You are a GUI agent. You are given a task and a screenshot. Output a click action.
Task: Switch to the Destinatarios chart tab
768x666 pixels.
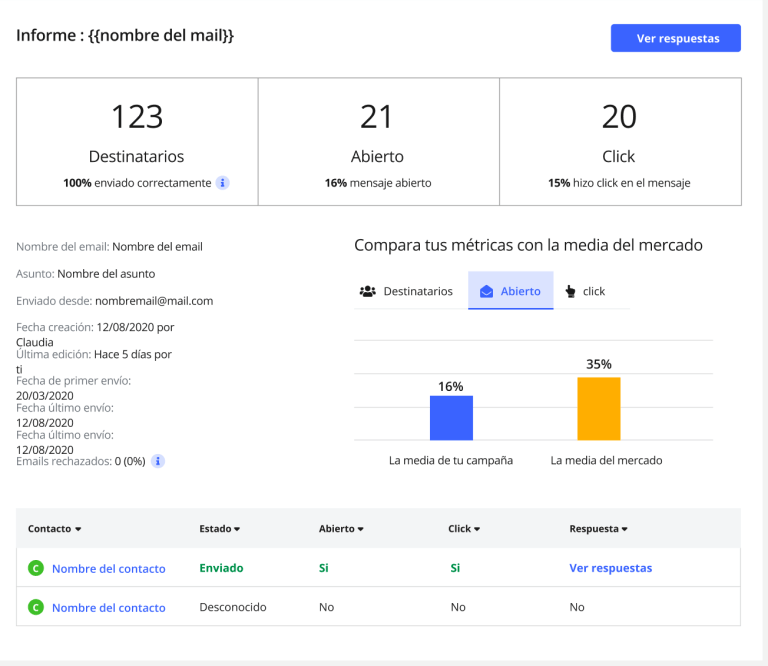point(406,291)
